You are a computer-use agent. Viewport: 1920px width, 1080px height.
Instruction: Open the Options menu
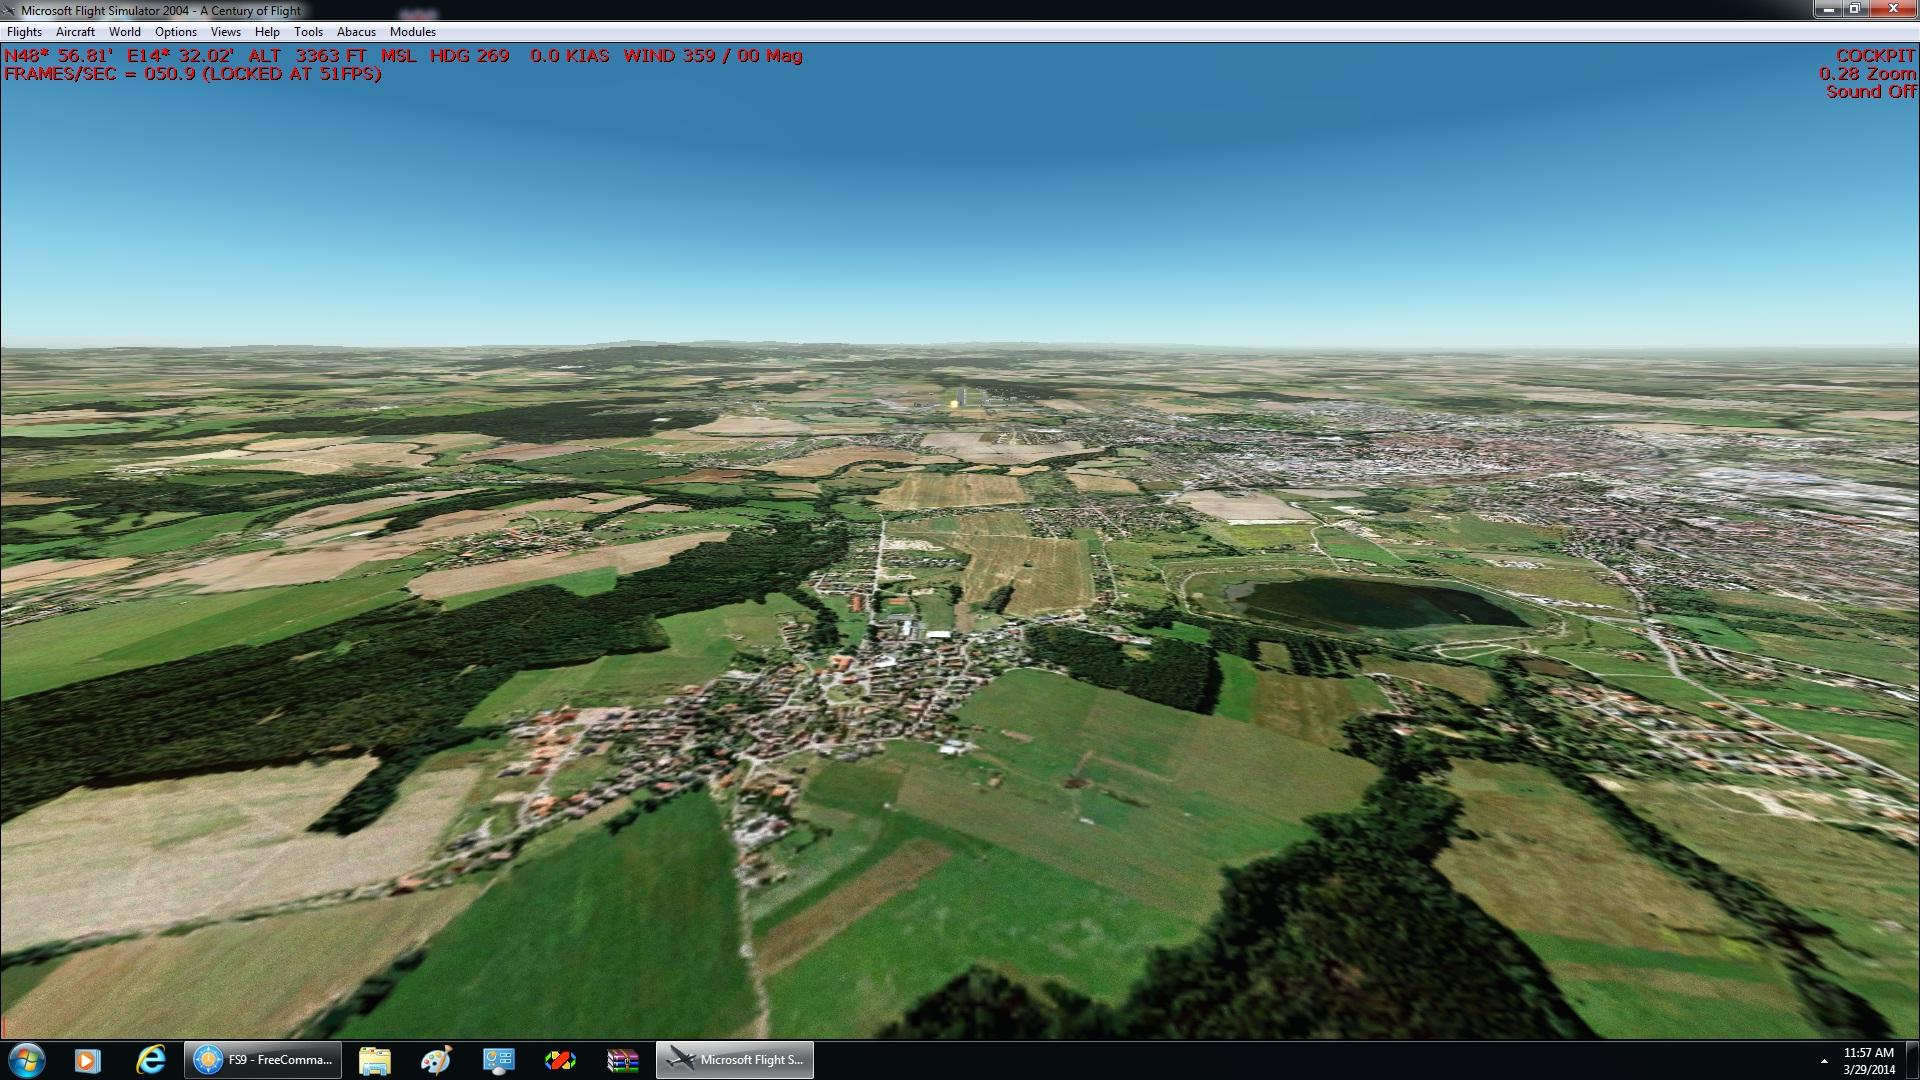click(x=176, y=32)
